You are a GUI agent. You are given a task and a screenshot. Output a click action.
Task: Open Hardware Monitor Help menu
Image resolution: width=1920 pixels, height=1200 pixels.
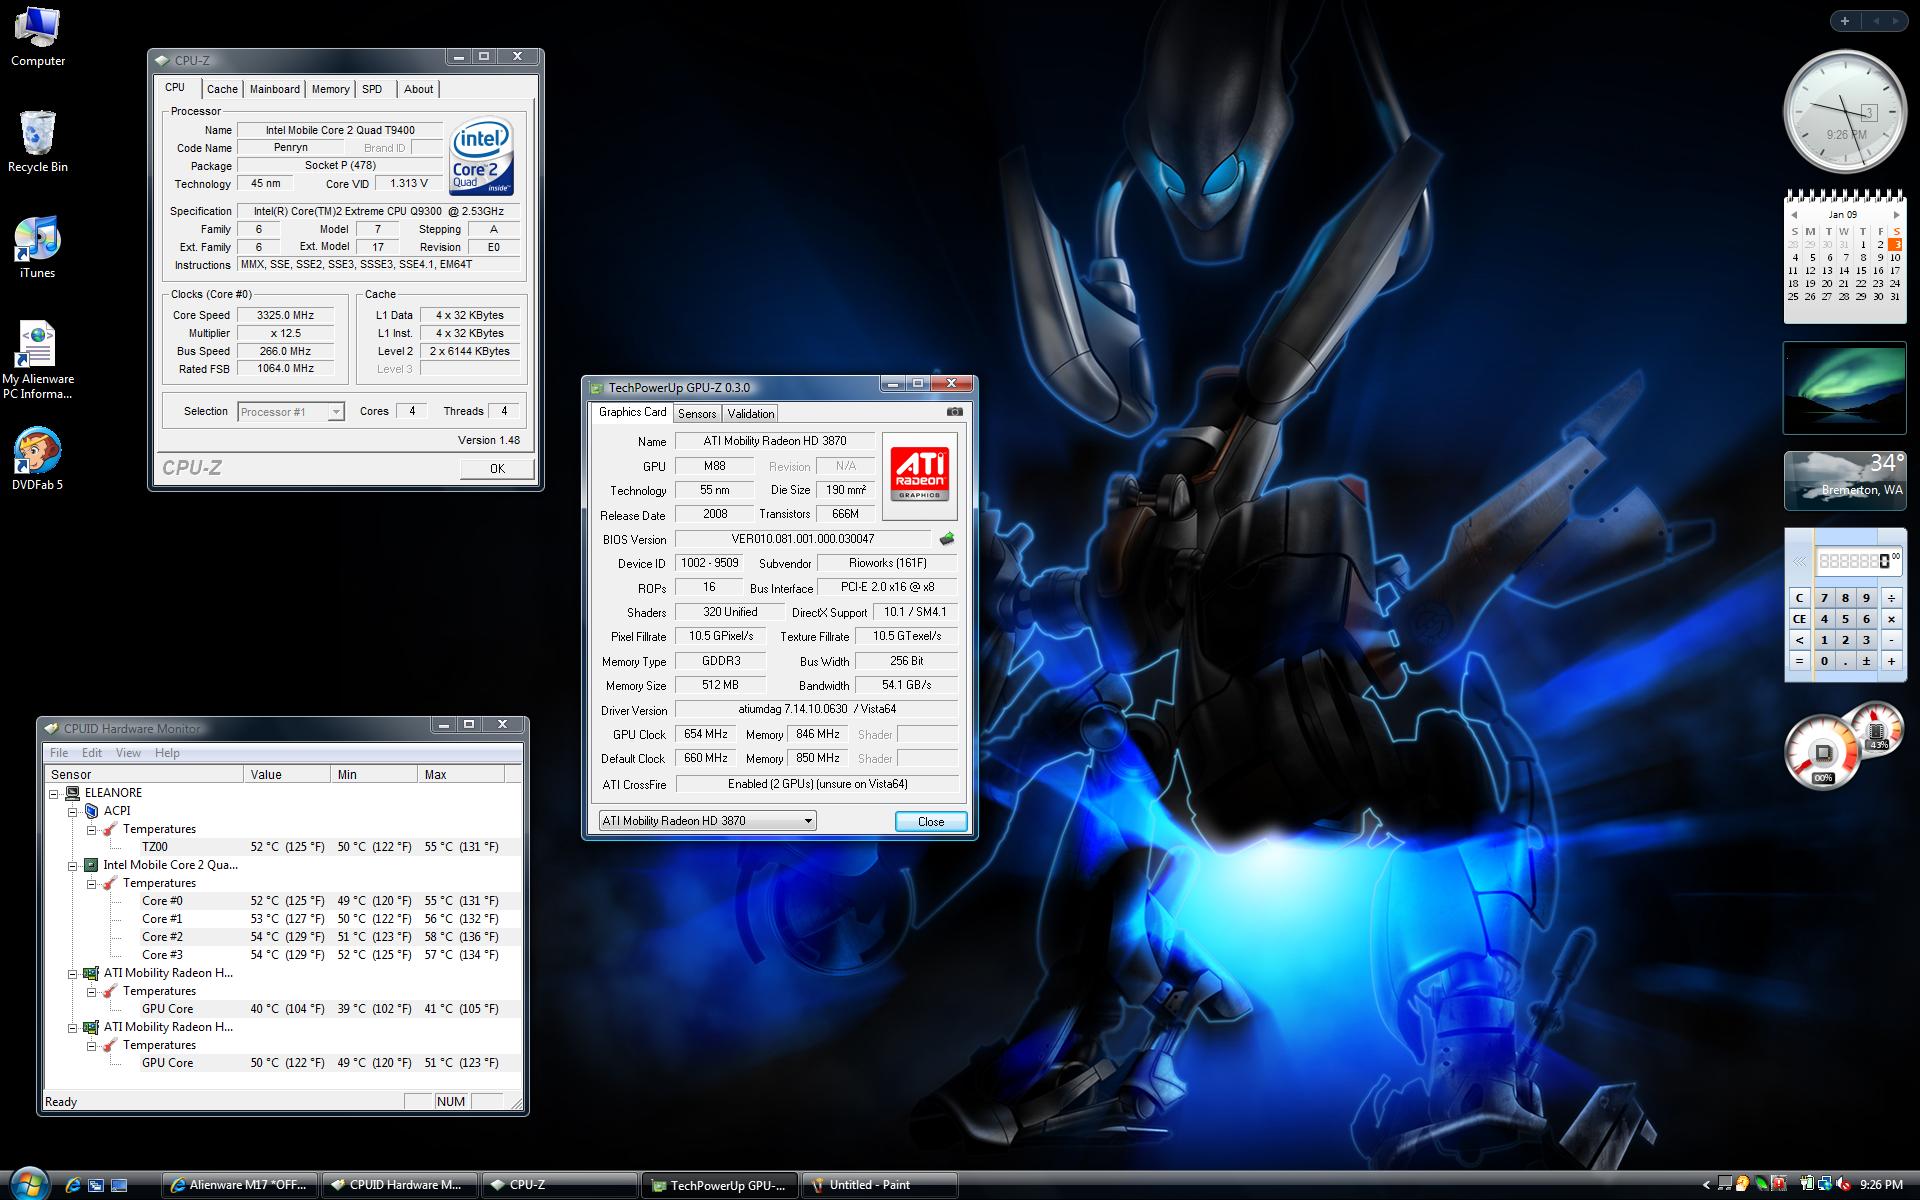pos(168,753)
